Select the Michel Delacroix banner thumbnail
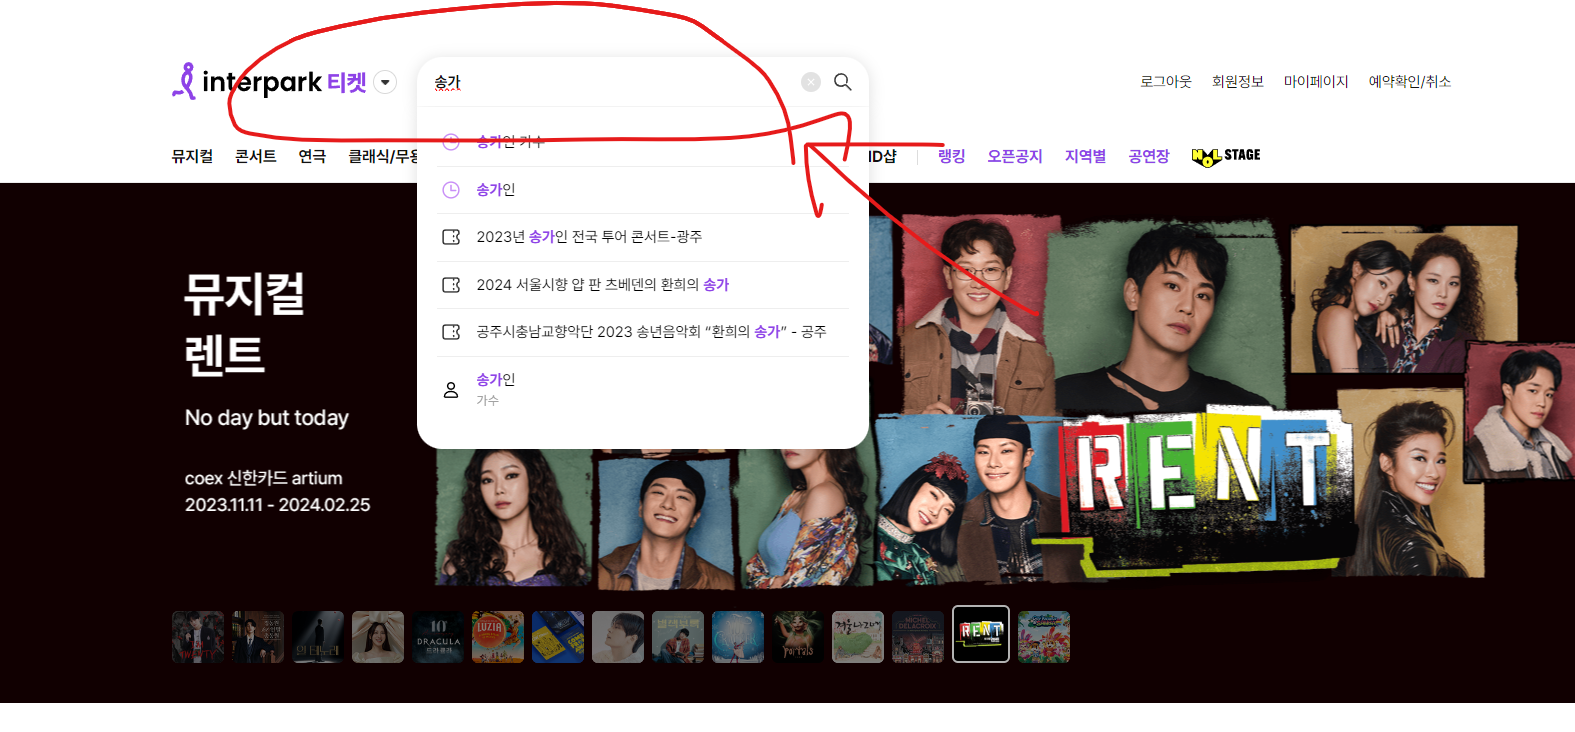 coord(918,637)
